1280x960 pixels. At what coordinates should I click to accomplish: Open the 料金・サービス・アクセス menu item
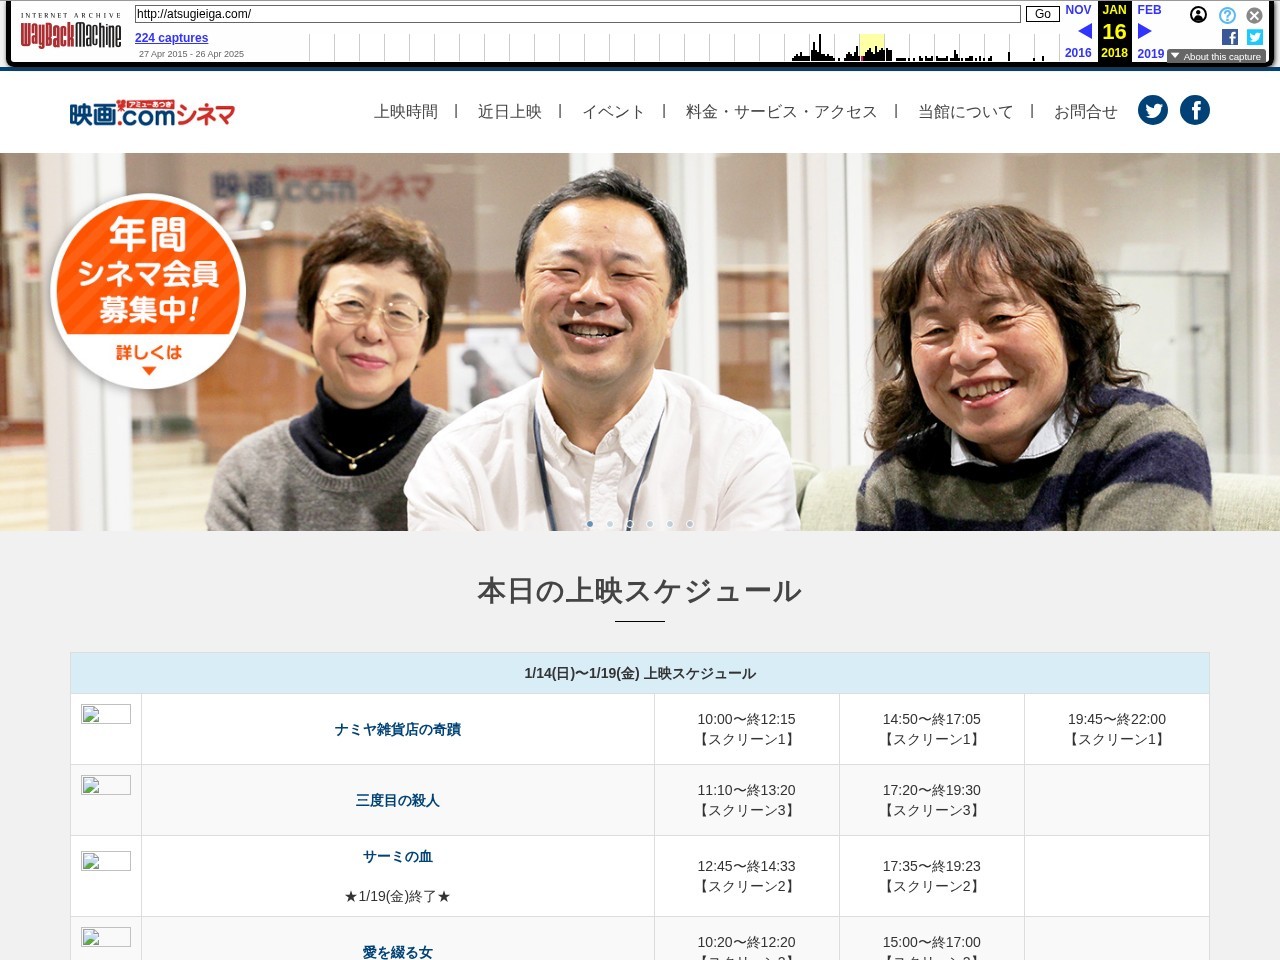point(781,112)
